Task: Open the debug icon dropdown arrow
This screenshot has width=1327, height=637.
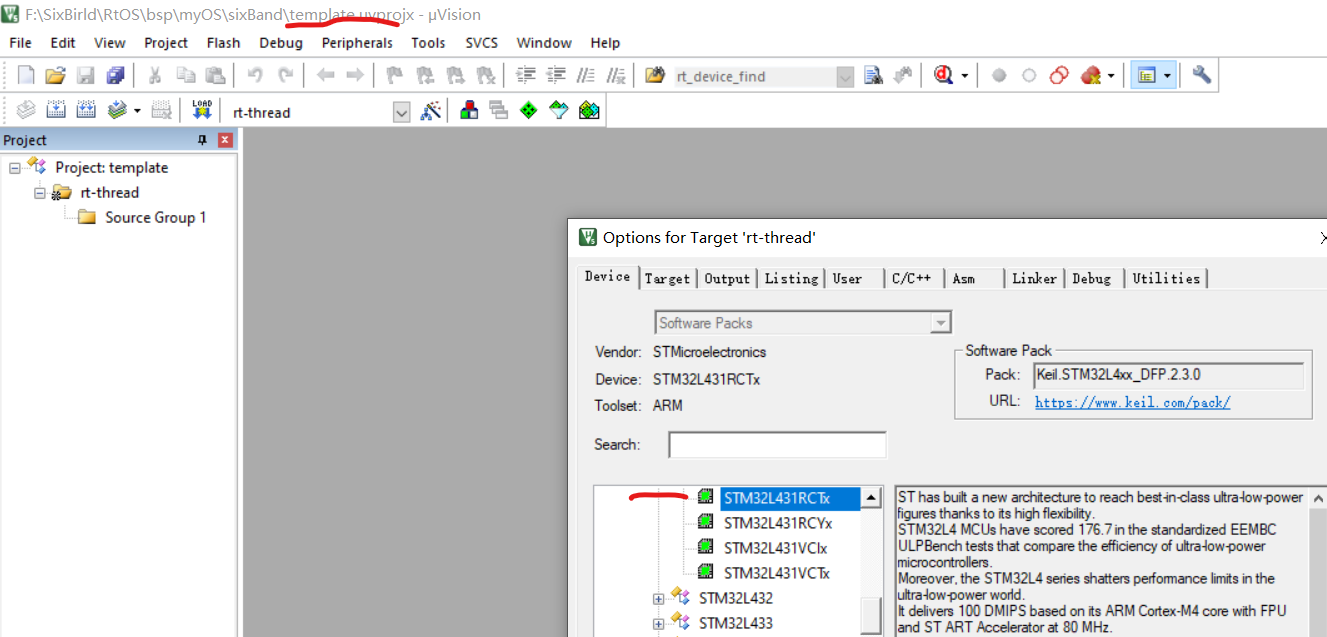Action: click(x=964, y=76)
